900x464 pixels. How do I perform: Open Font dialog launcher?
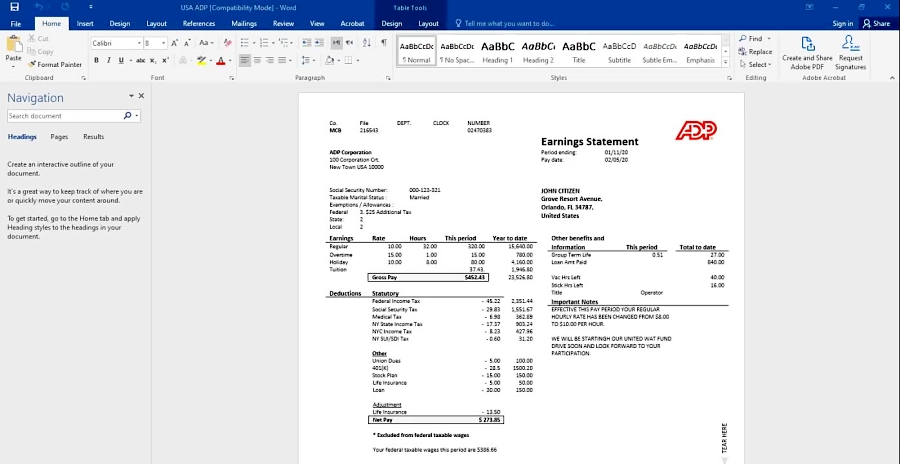point(232,78)
